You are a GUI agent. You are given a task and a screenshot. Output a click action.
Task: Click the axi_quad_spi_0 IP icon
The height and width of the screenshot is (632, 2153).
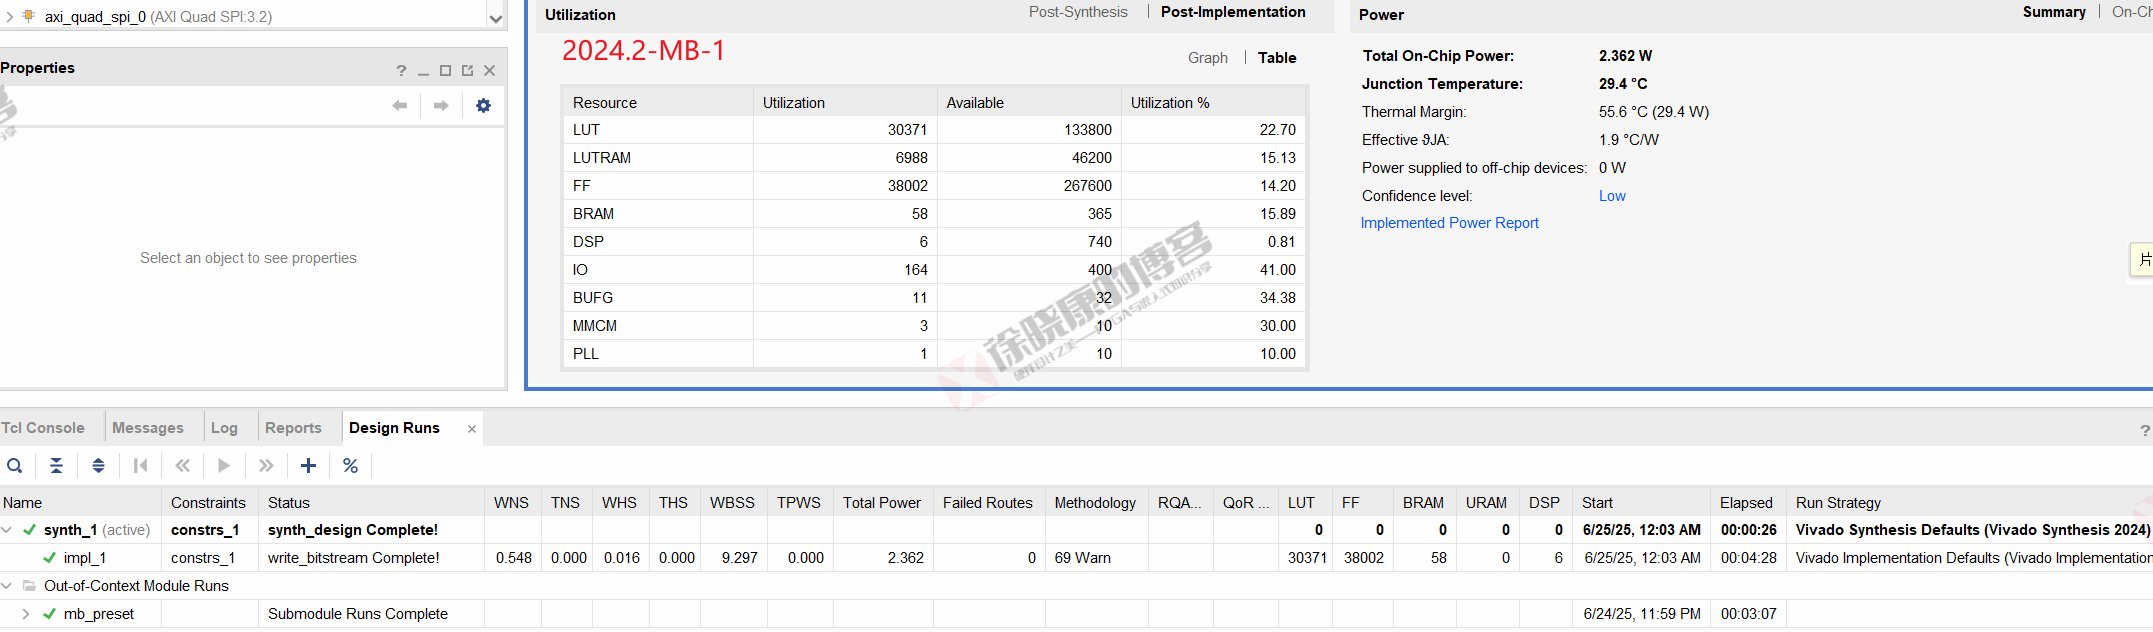click(29, 16)
